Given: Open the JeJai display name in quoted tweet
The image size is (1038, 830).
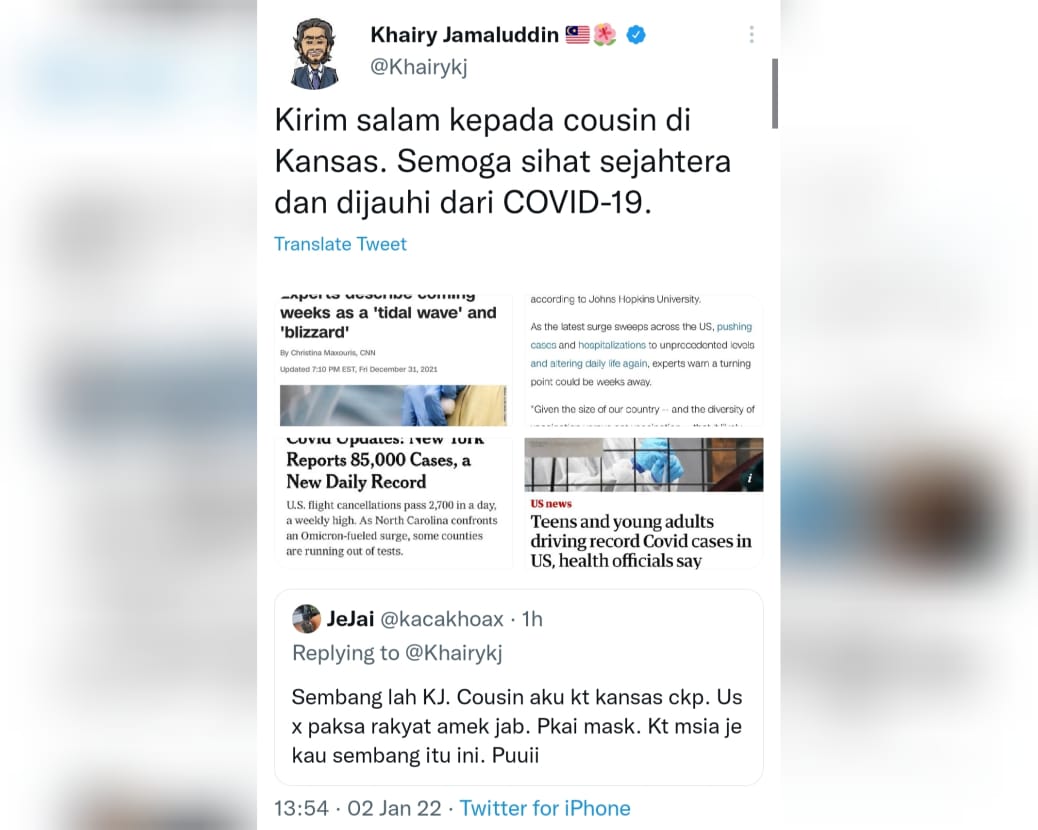Looking at the screenshot, I should [x=351, y=619].
